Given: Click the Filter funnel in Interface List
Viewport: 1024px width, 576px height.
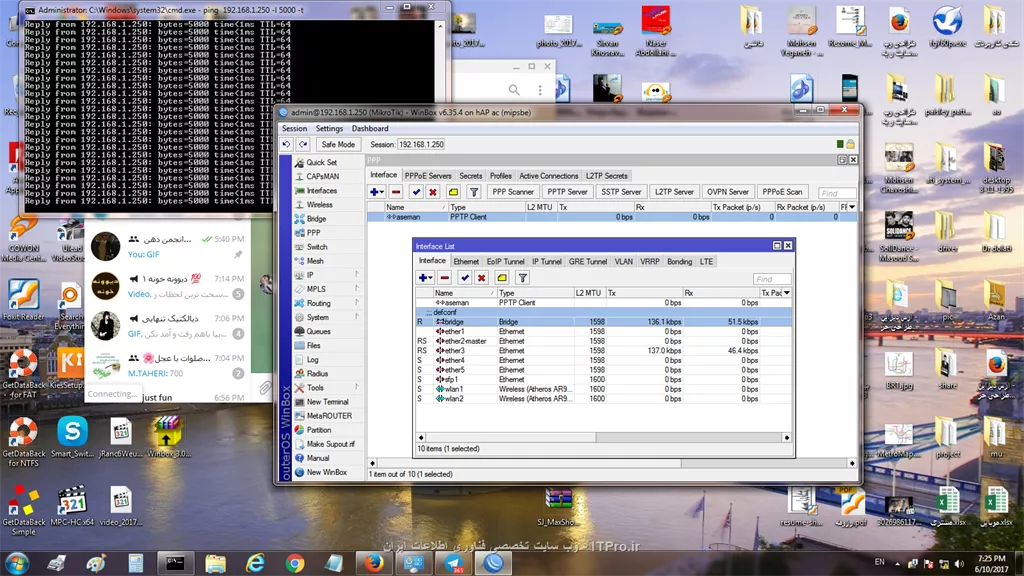Looking at the screenshot, I should 522,278.
